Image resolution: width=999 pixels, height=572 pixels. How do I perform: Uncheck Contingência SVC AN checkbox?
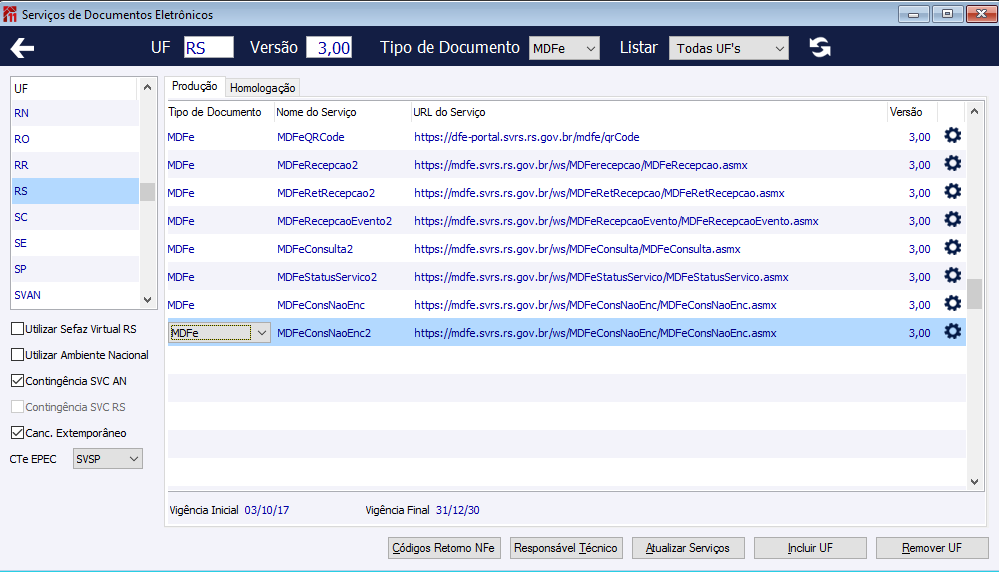(18, 381)
